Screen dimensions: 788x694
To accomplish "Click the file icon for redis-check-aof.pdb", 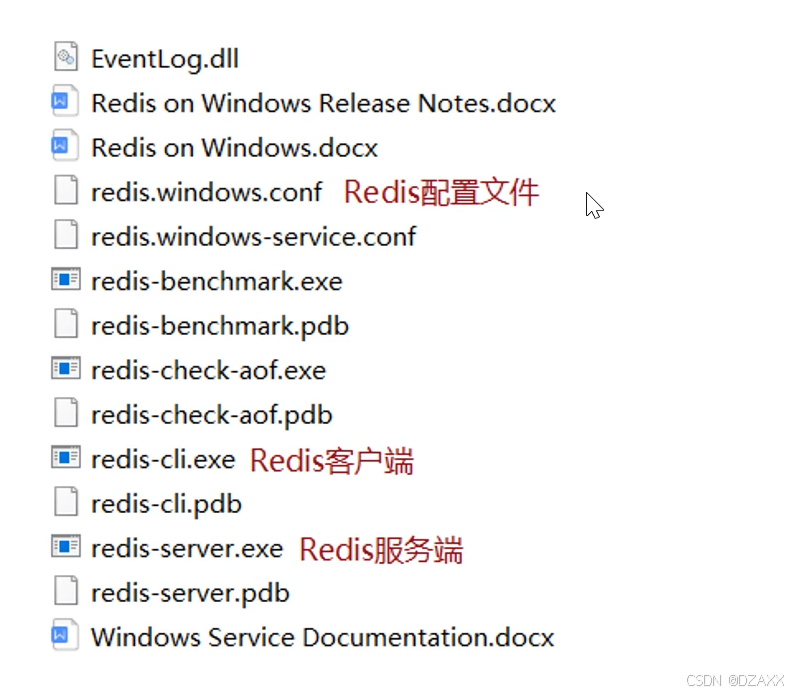I will click(66, 412).
